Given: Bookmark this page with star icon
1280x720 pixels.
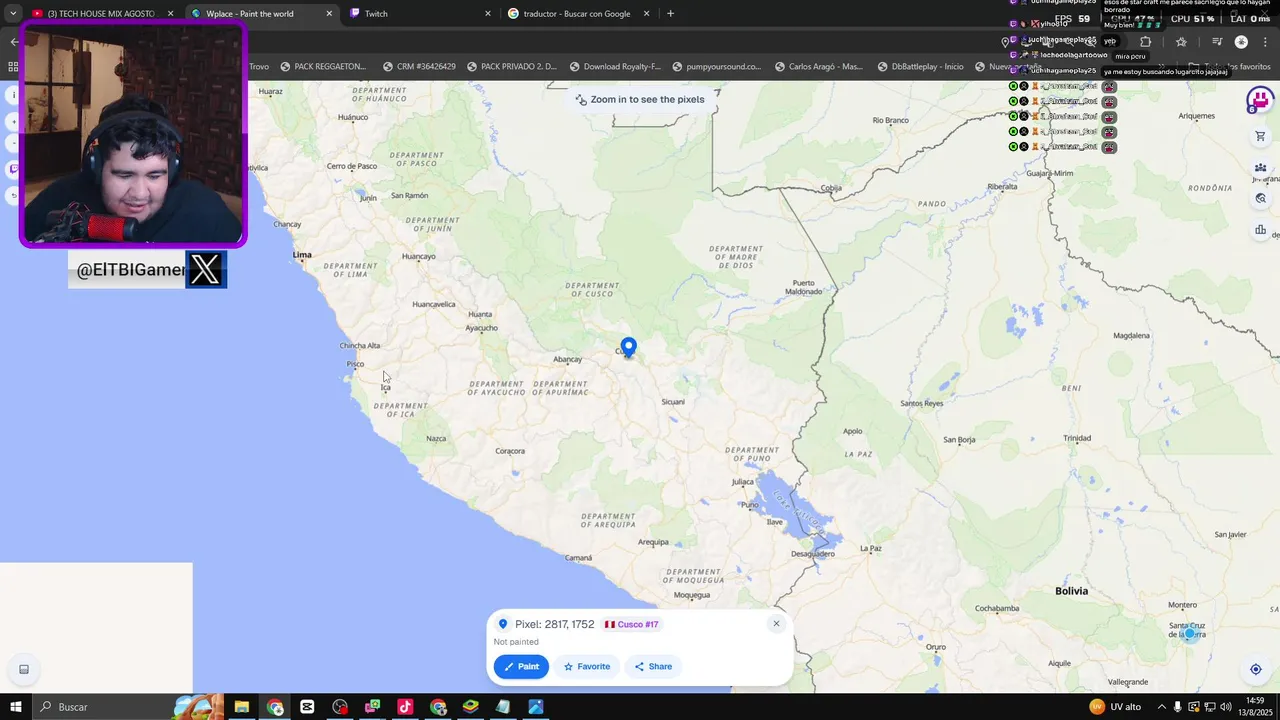Looking at the screenshot, I should (1181, 42).
